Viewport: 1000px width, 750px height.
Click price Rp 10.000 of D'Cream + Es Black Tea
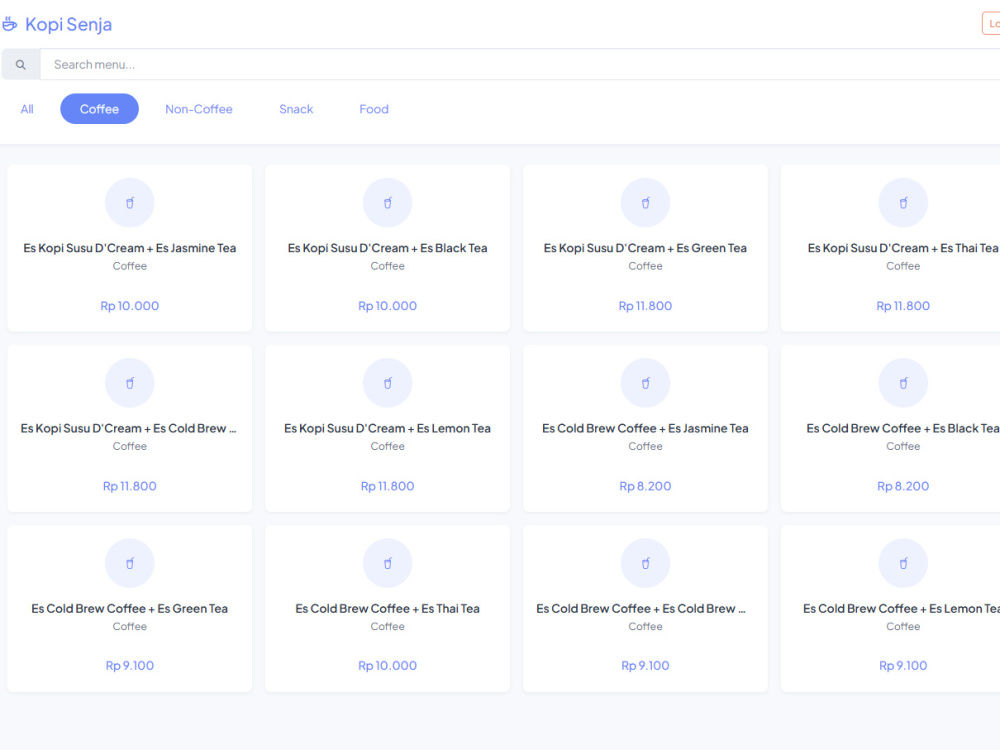(x=387, y=305)
